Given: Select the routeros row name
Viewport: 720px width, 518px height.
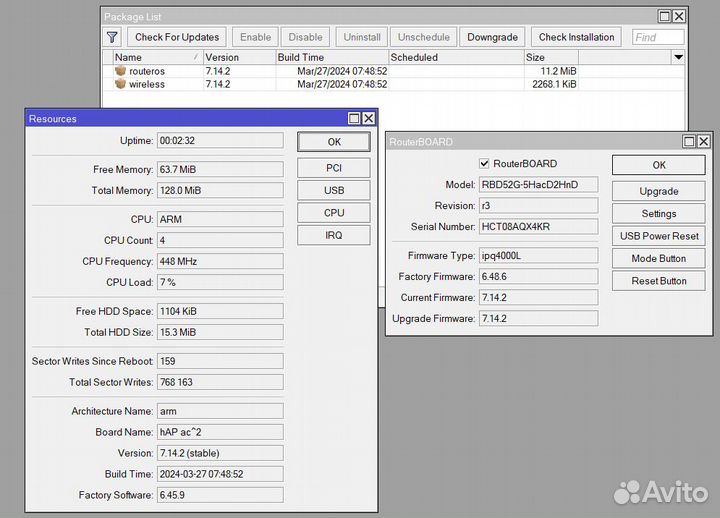Looking at the screenshot, I should (x=147, y=71).
